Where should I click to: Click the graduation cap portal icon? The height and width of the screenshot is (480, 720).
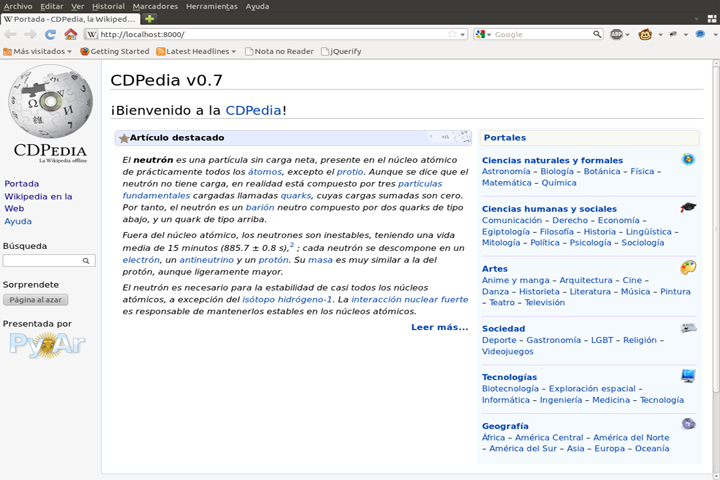coord(688,208)
